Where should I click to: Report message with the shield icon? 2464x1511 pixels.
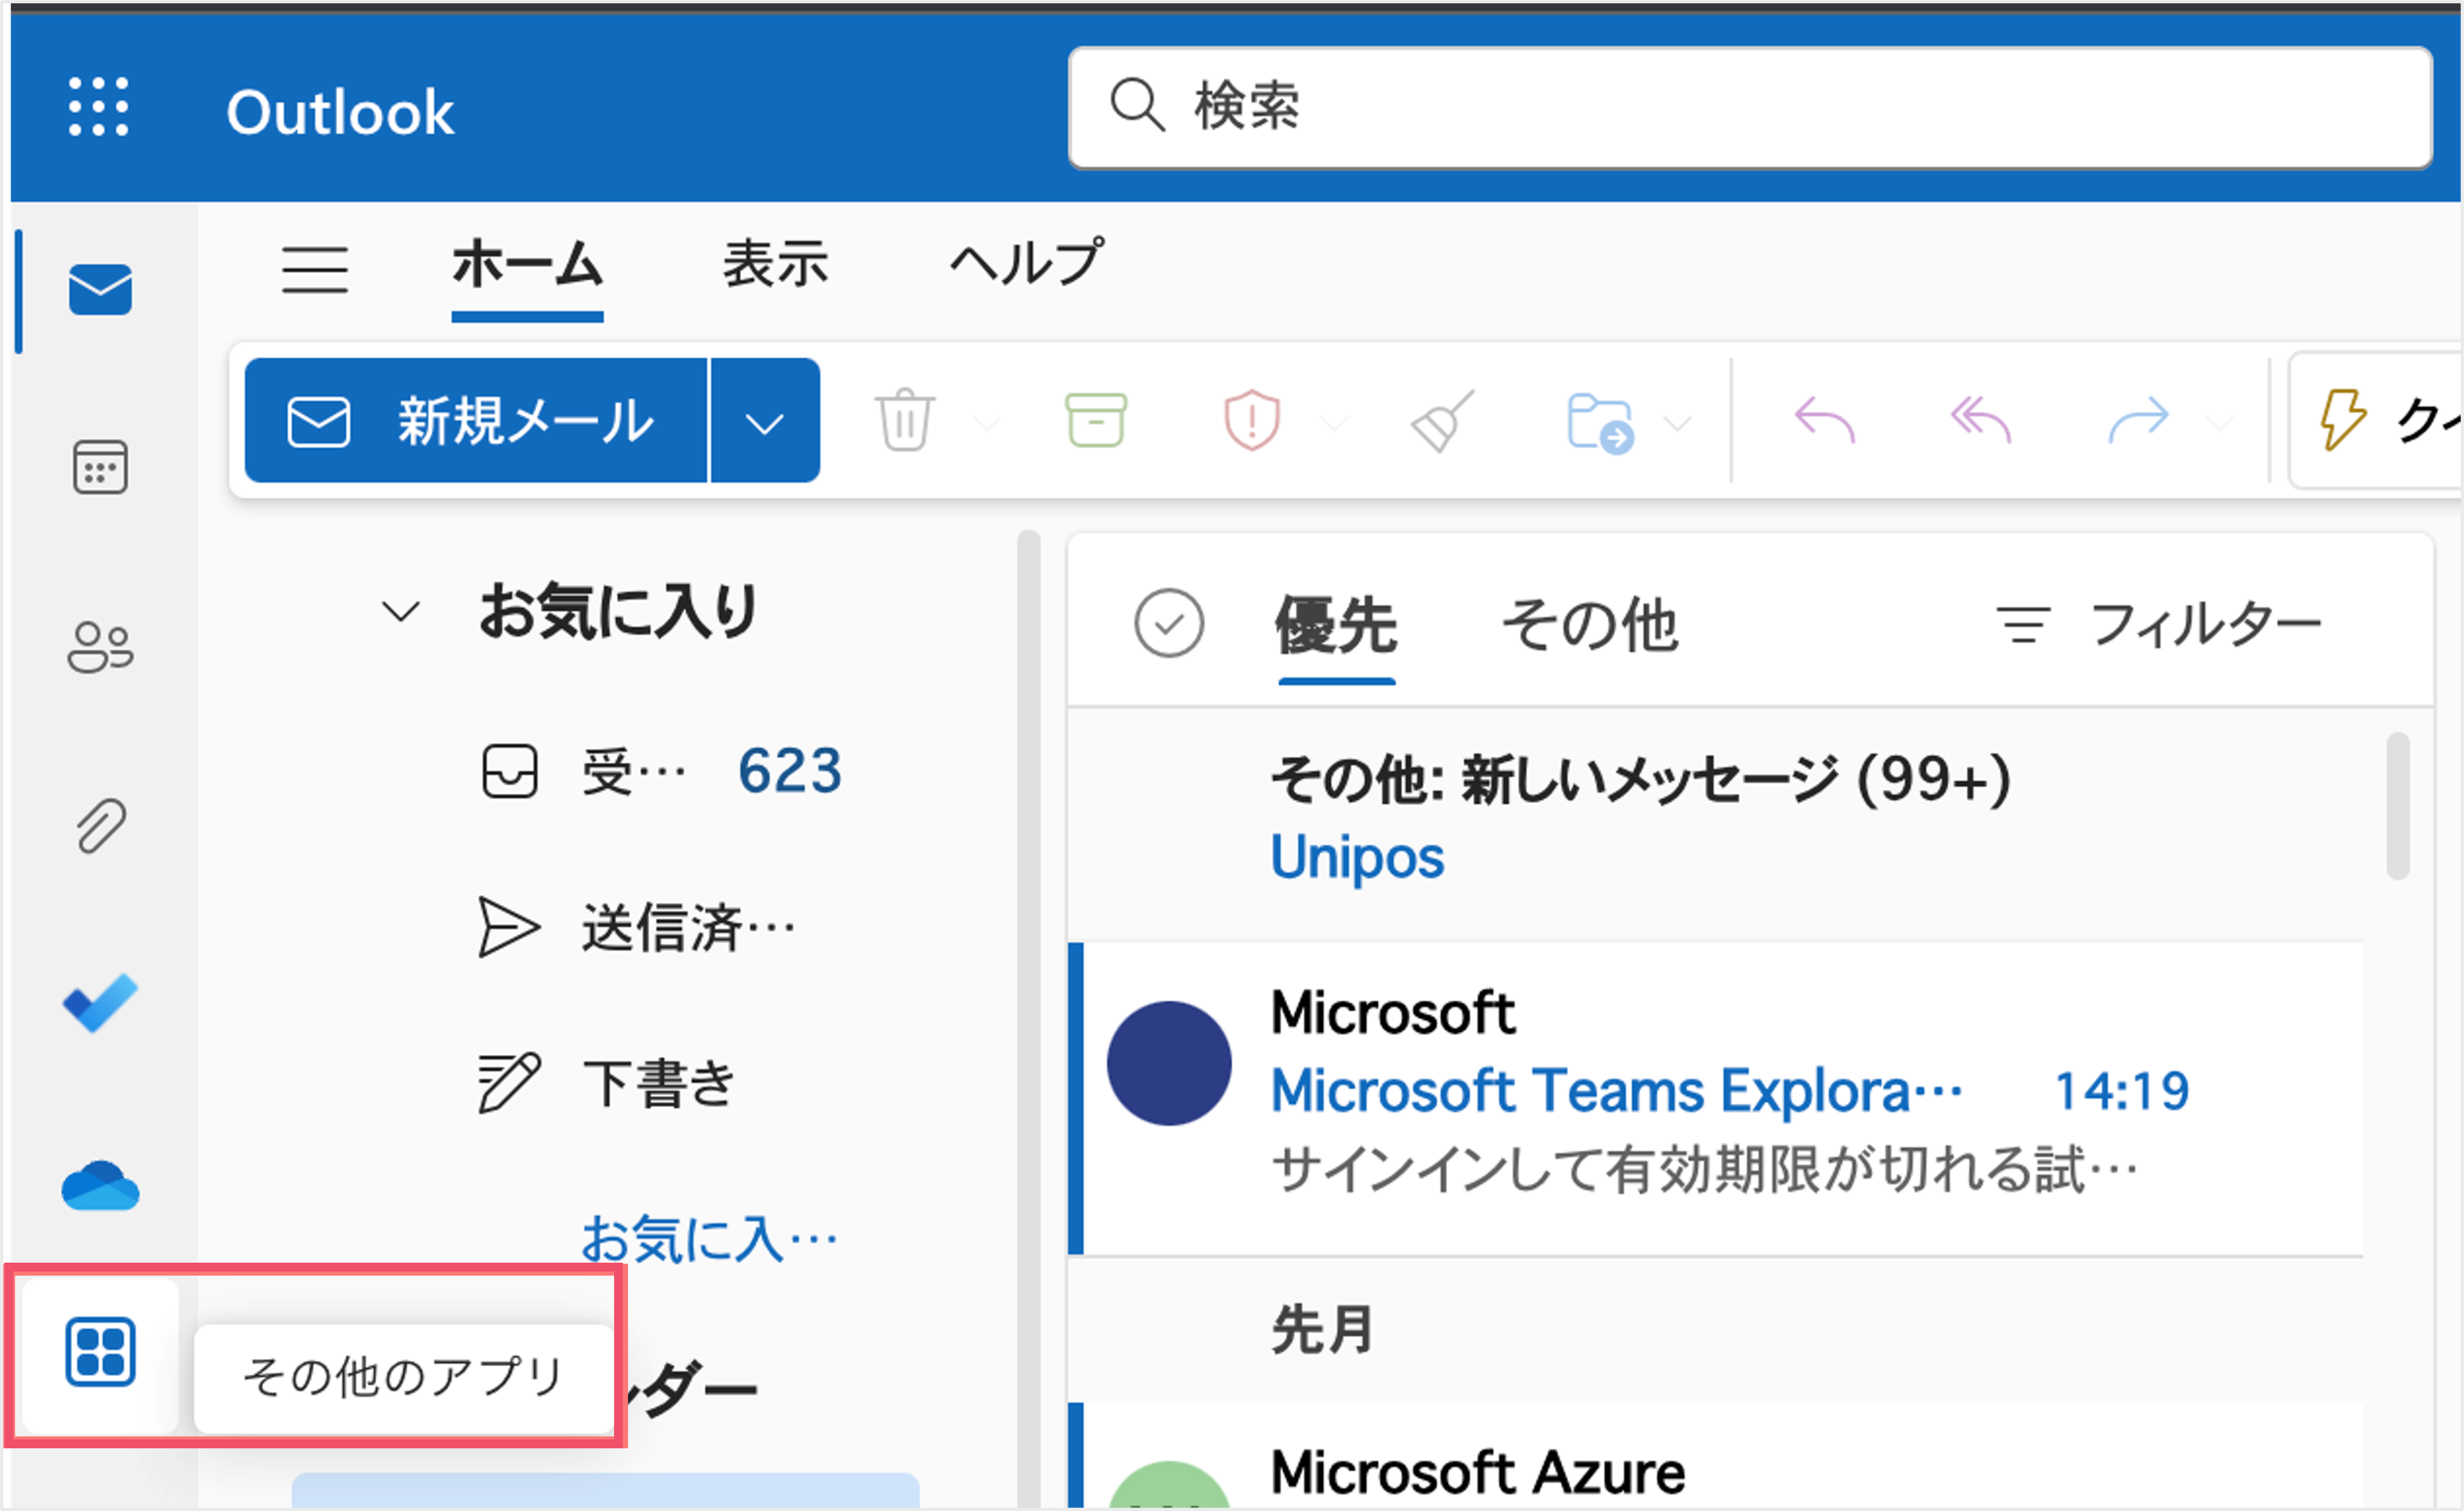1251,420
